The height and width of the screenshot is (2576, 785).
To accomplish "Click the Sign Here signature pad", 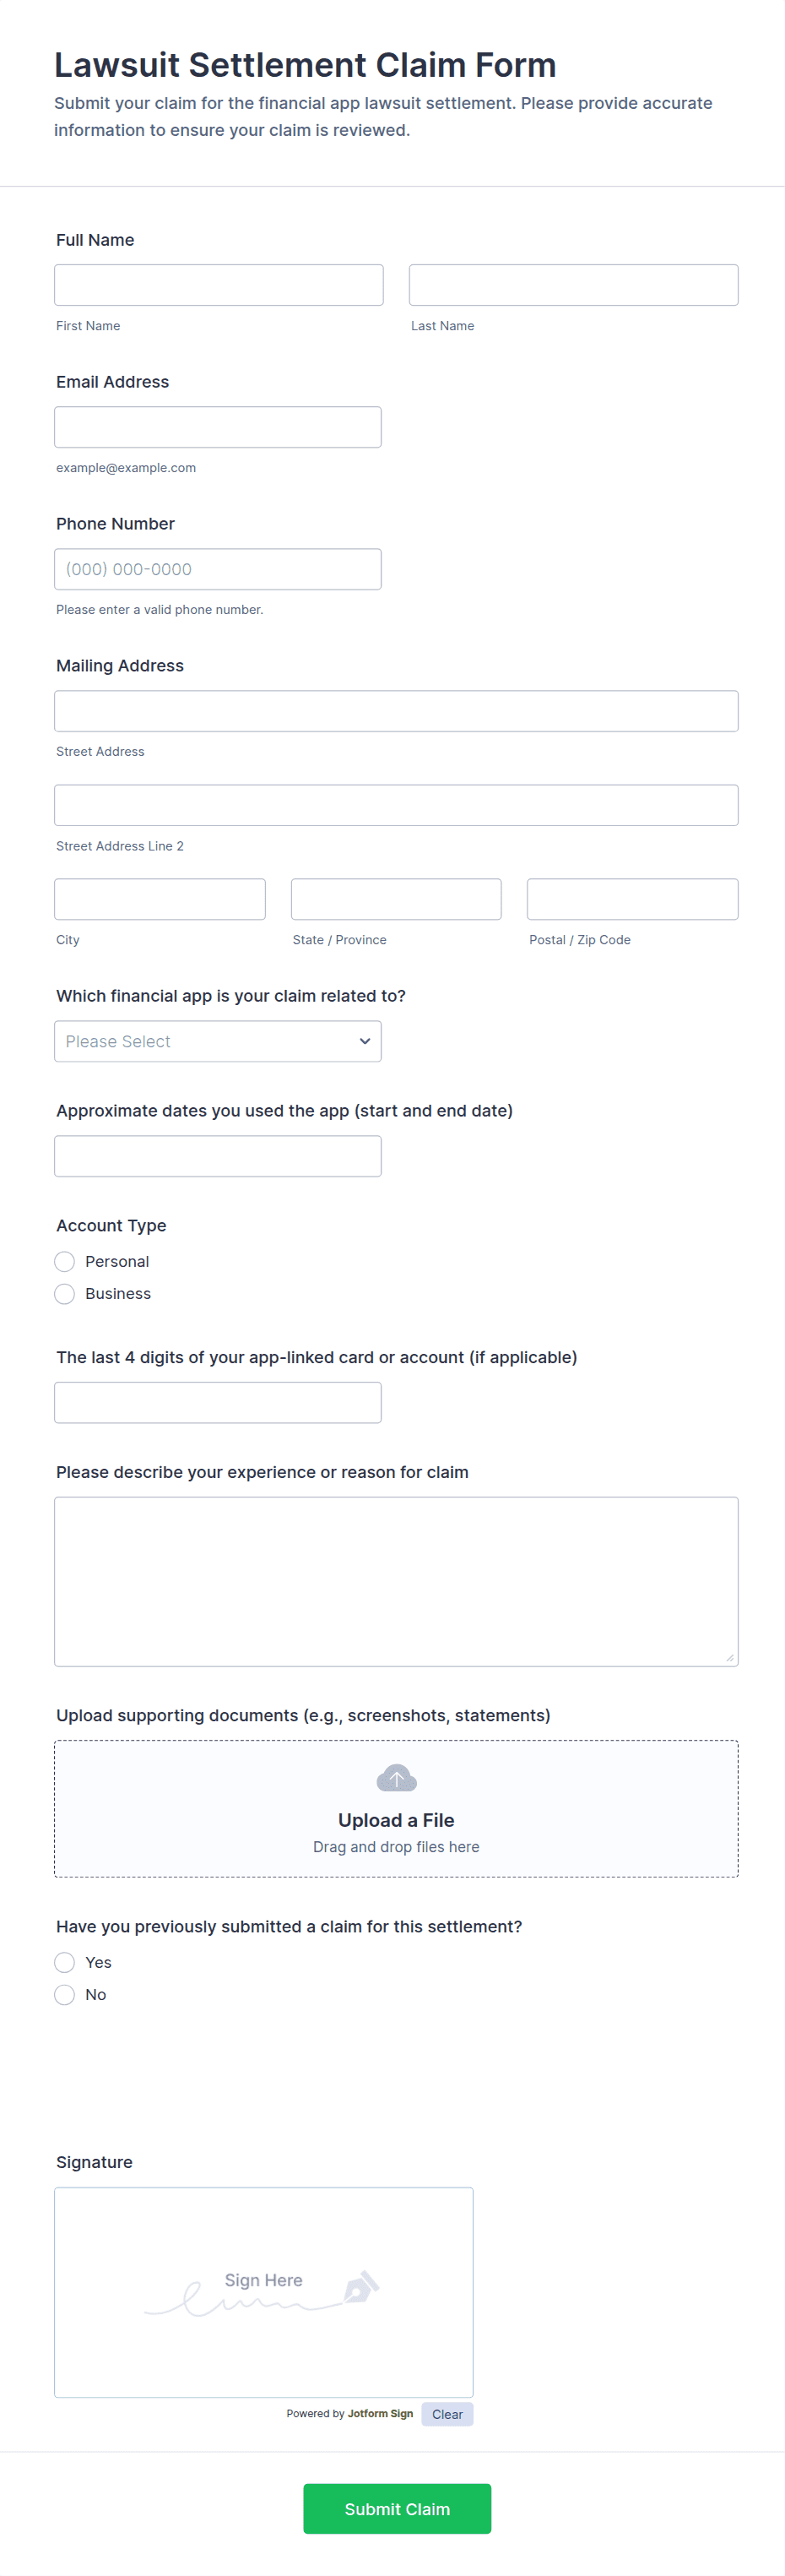I will click(264, 2292).
